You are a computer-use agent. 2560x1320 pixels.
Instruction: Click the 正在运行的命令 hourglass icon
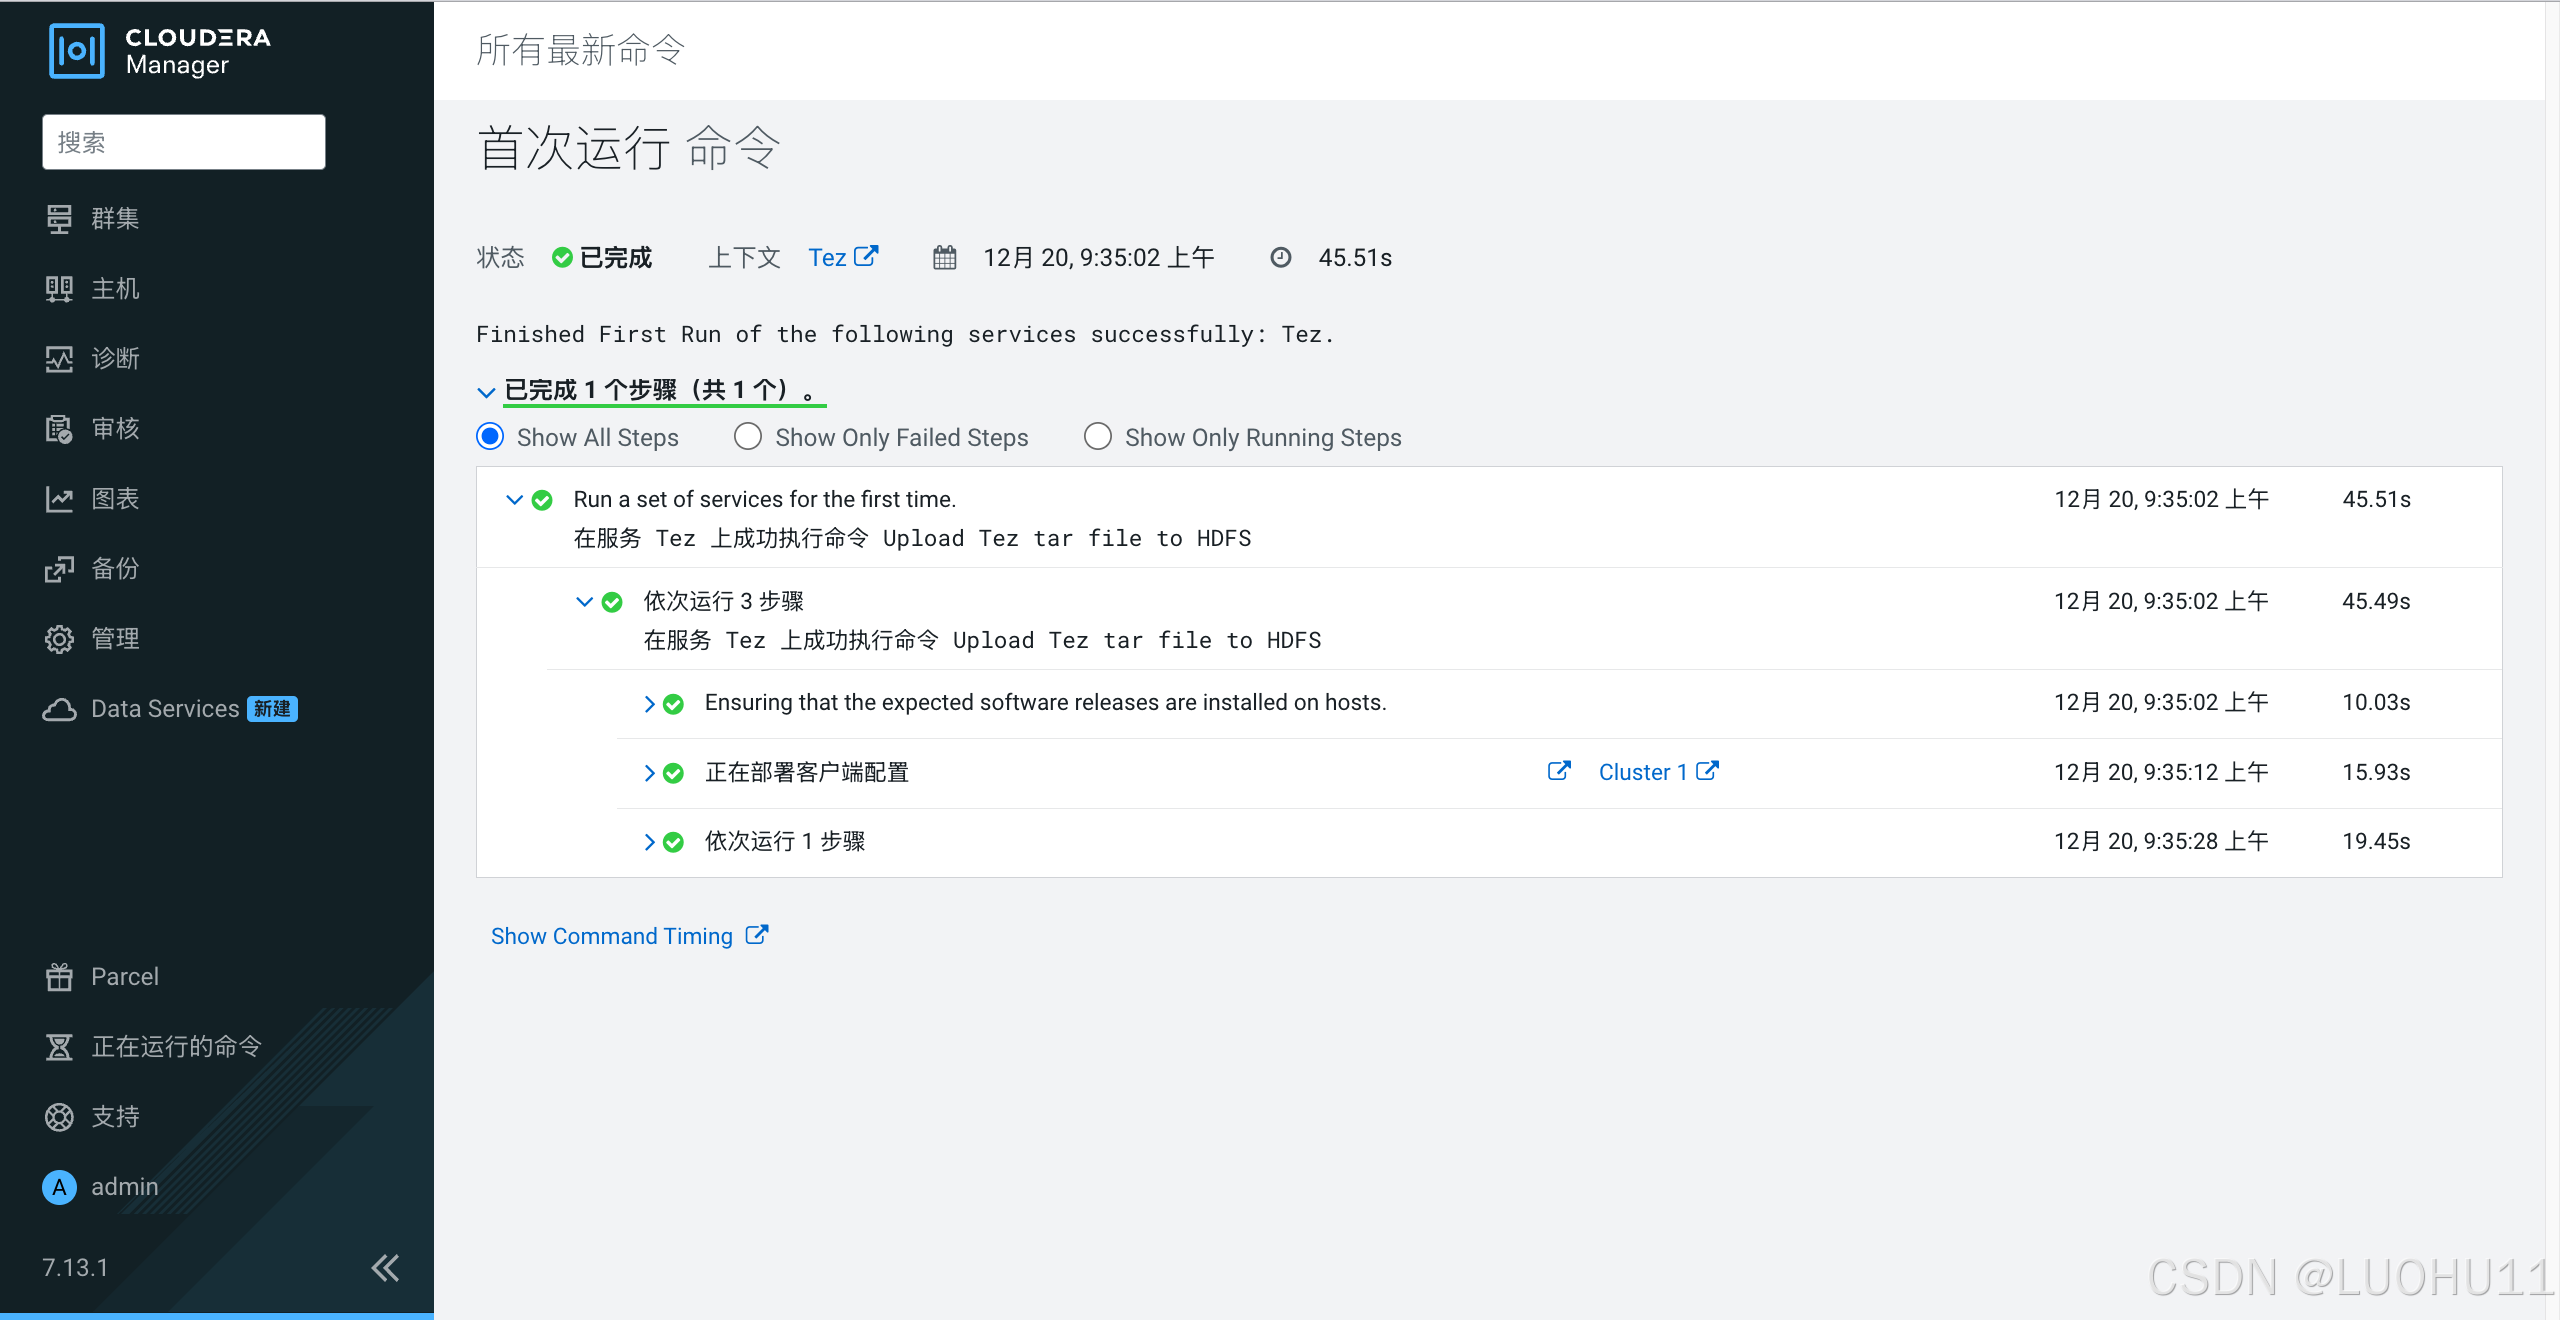click(59, 1046)
